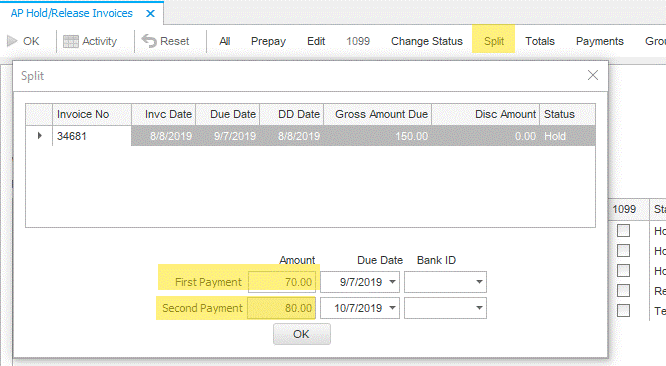Click the Second Payment amount field
This screenshot has width=666, height=366.
click(282, 308)
